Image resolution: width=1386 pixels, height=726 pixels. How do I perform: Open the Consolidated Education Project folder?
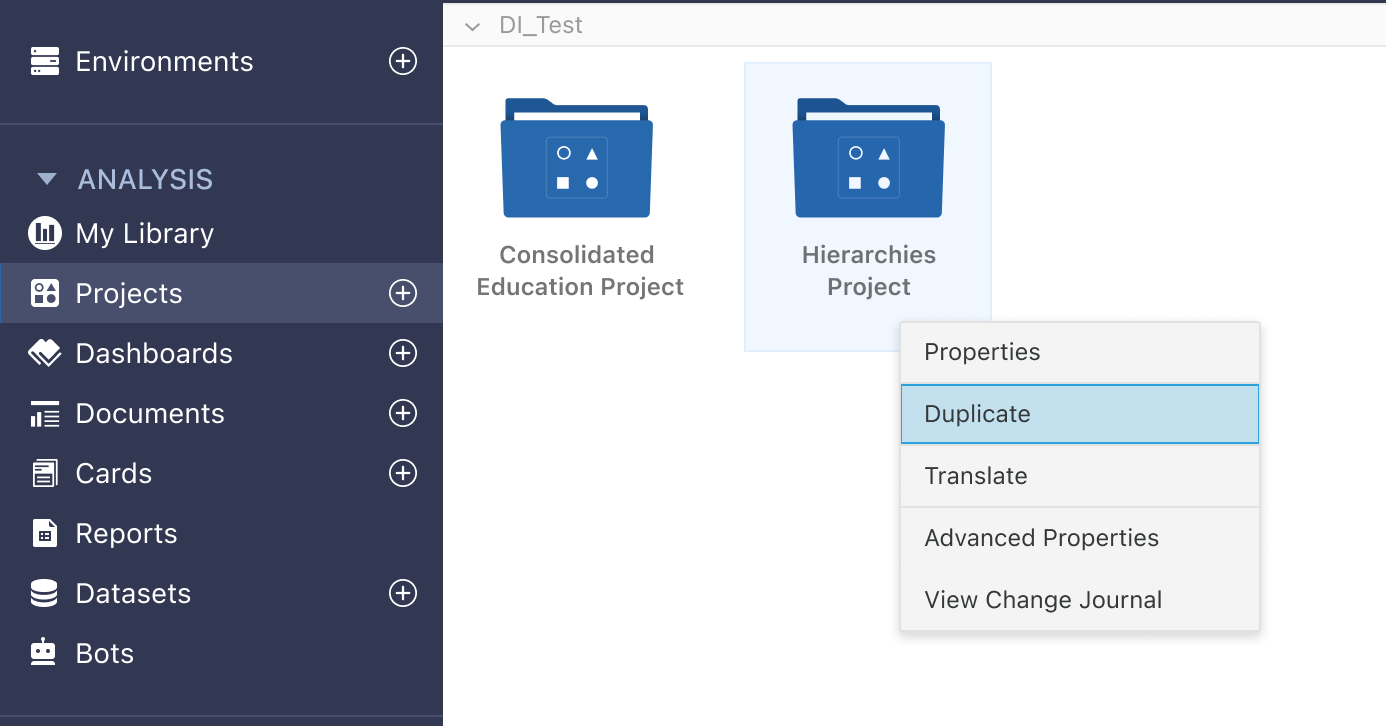click(x=577, y=160)
